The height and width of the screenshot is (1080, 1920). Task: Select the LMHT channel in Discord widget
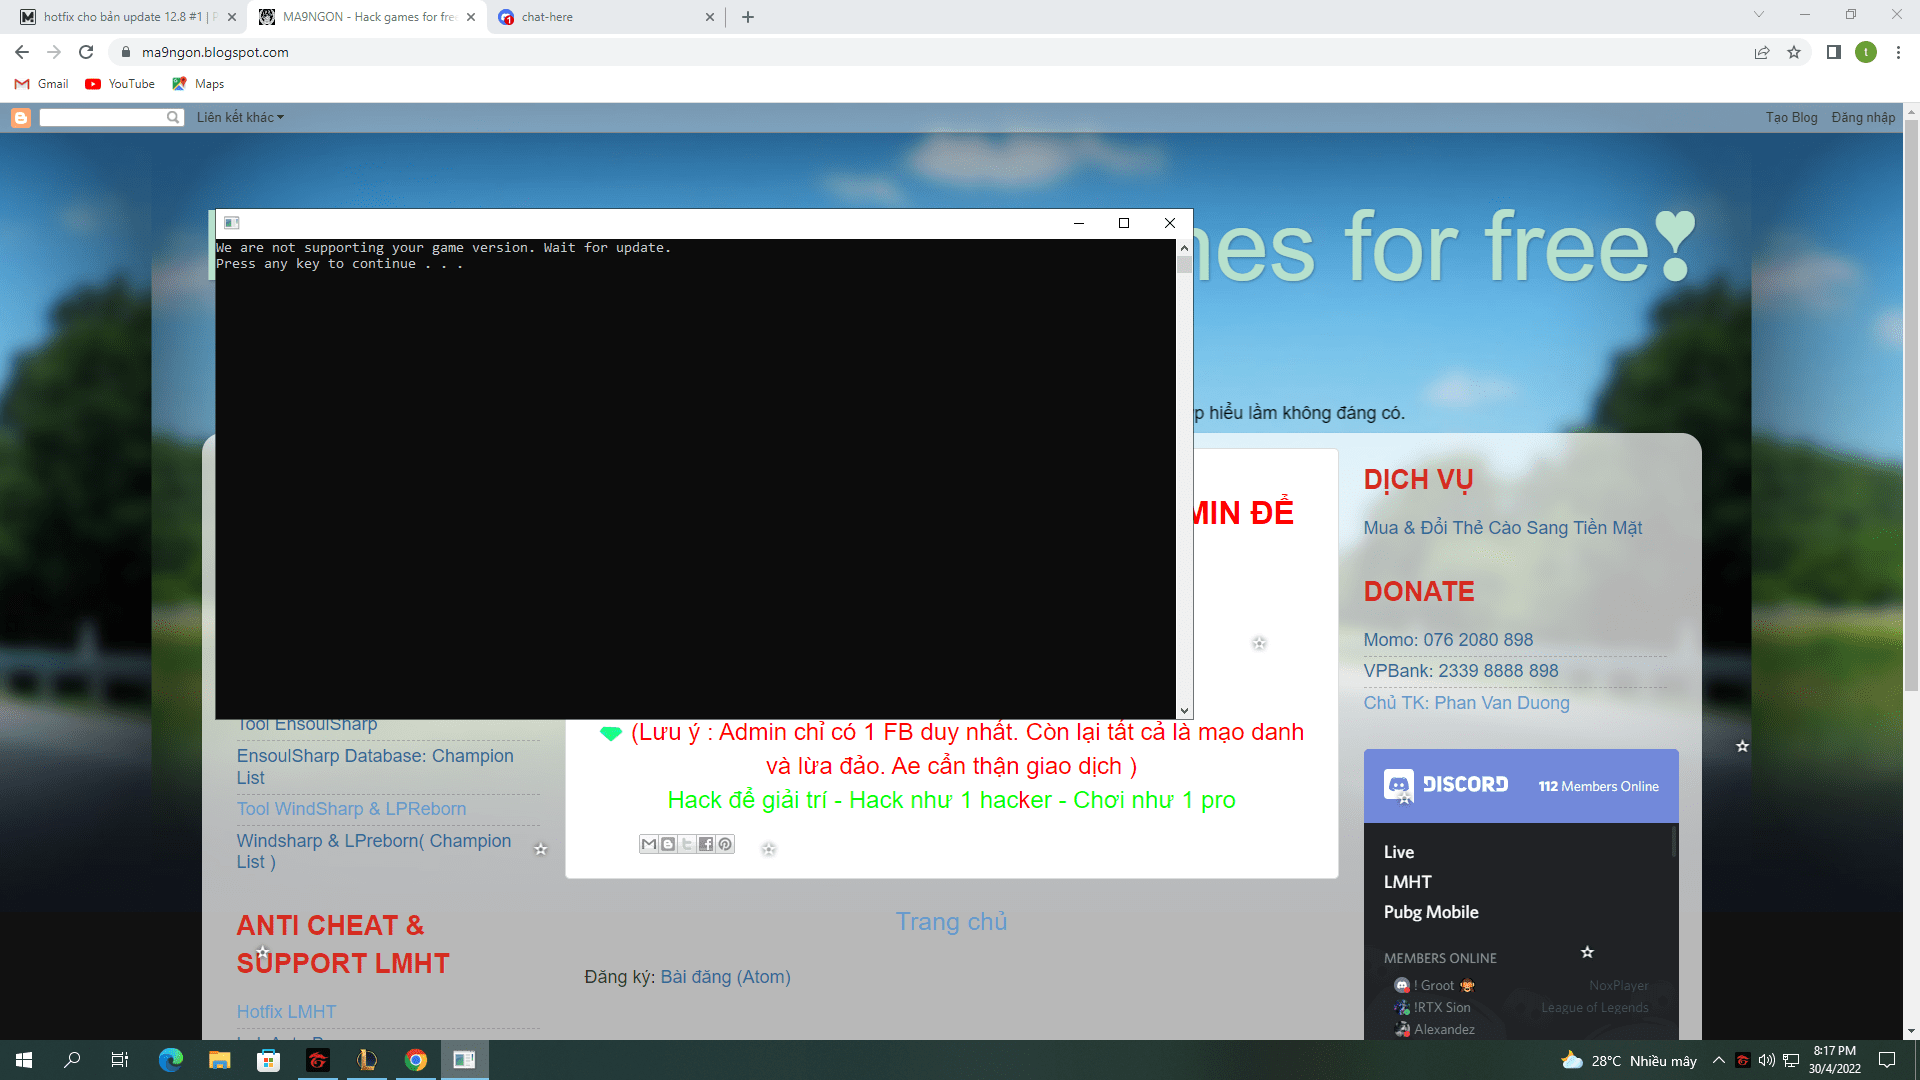coord(1407,882)
